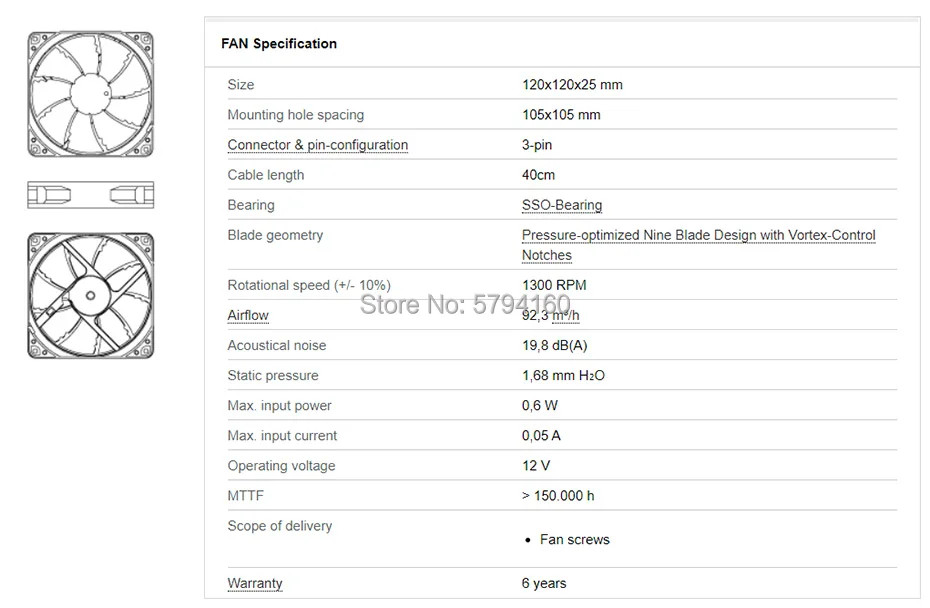Click the rear-view fan diagram thumbnail
Viewport: 930px width, 608px height.
point(90,296)
